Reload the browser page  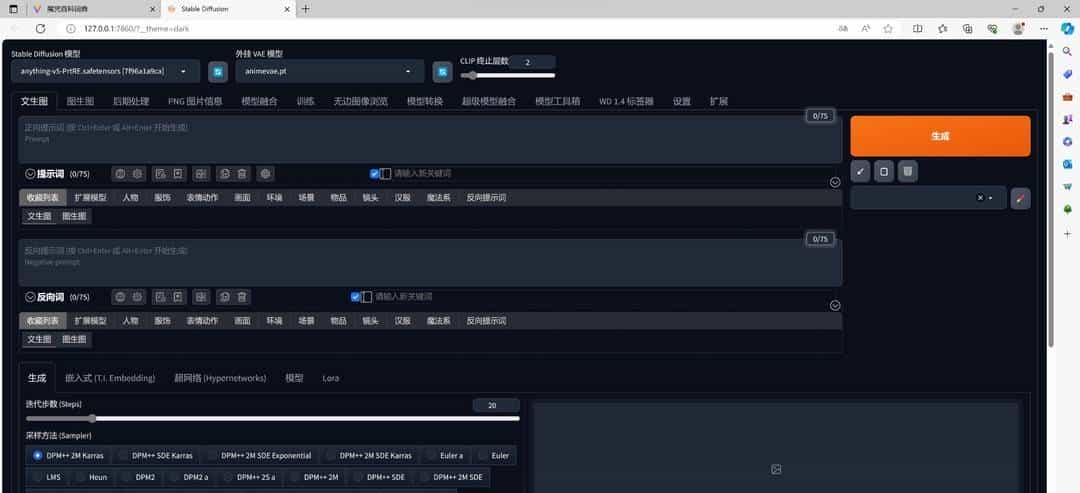pos(41,29)
